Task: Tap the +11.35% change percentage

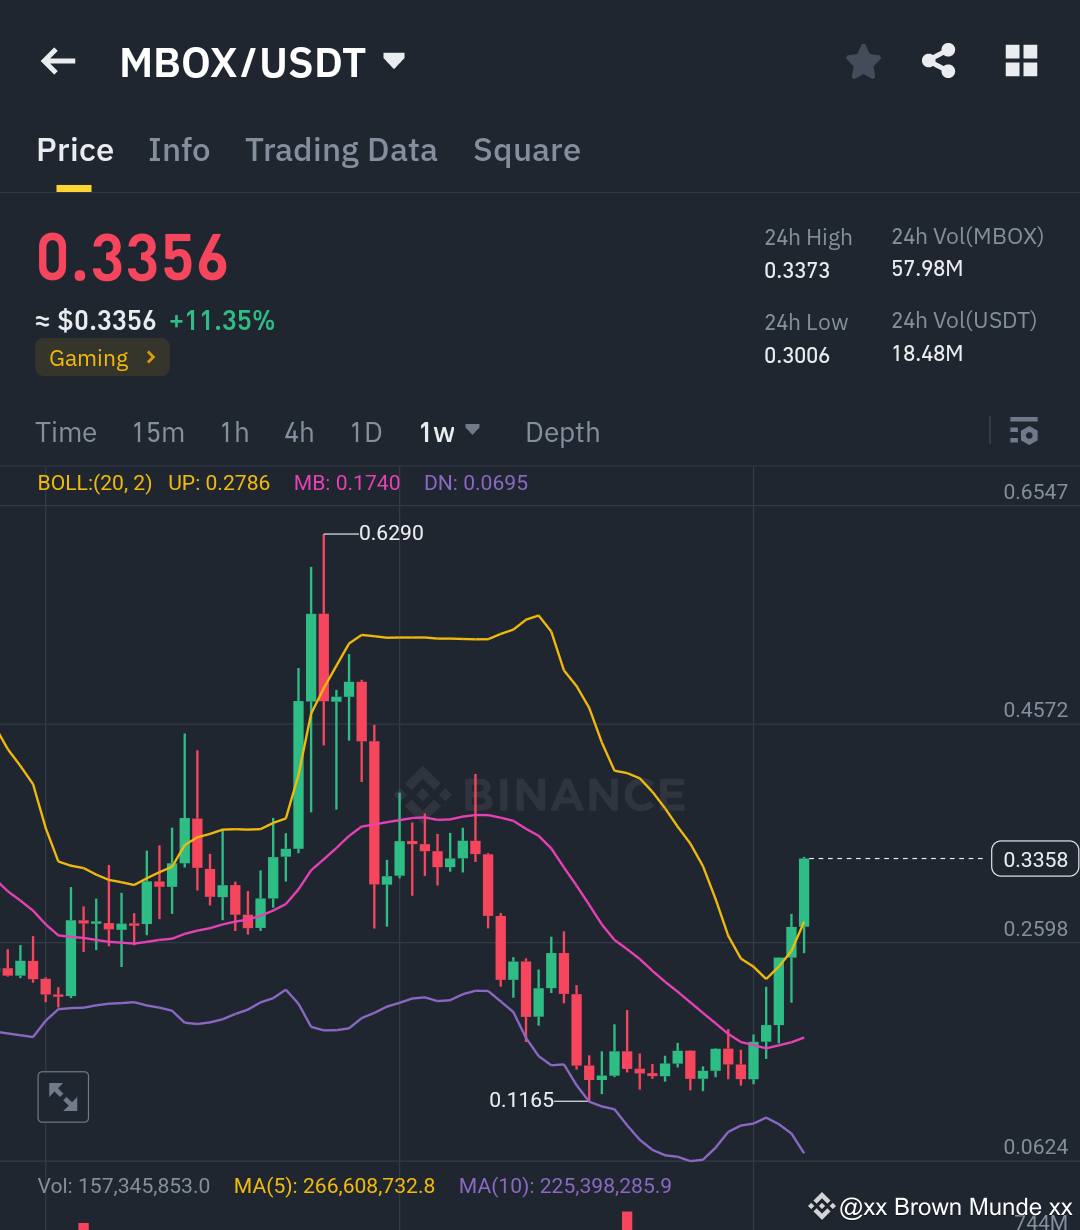Action: [222, 321]
